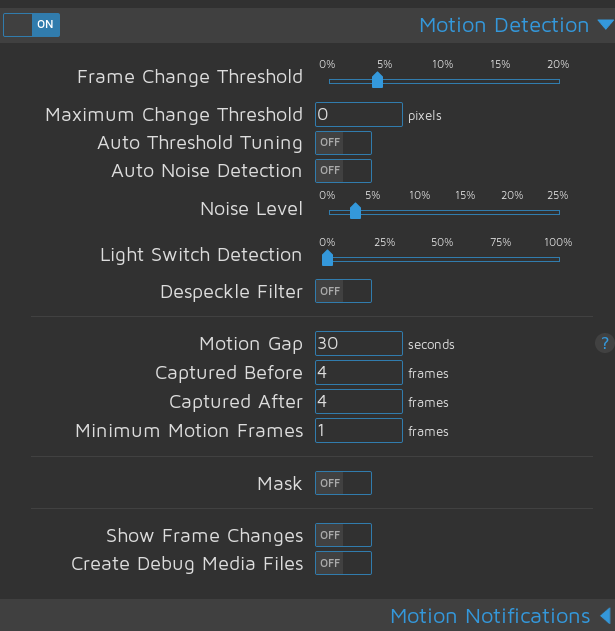Viewport: 615px width, 631px height.
Task: Click the Motion Detection section title
Action: coord(504,25)
